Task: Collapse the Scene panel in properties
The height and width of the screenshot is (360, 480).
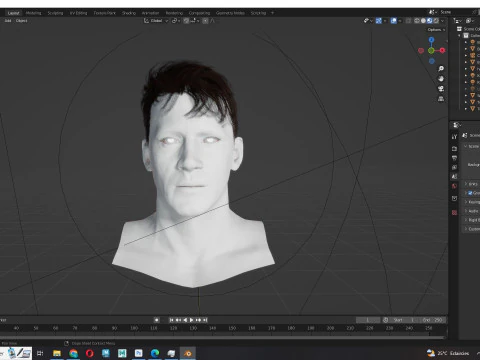Action: coord(466,146)
